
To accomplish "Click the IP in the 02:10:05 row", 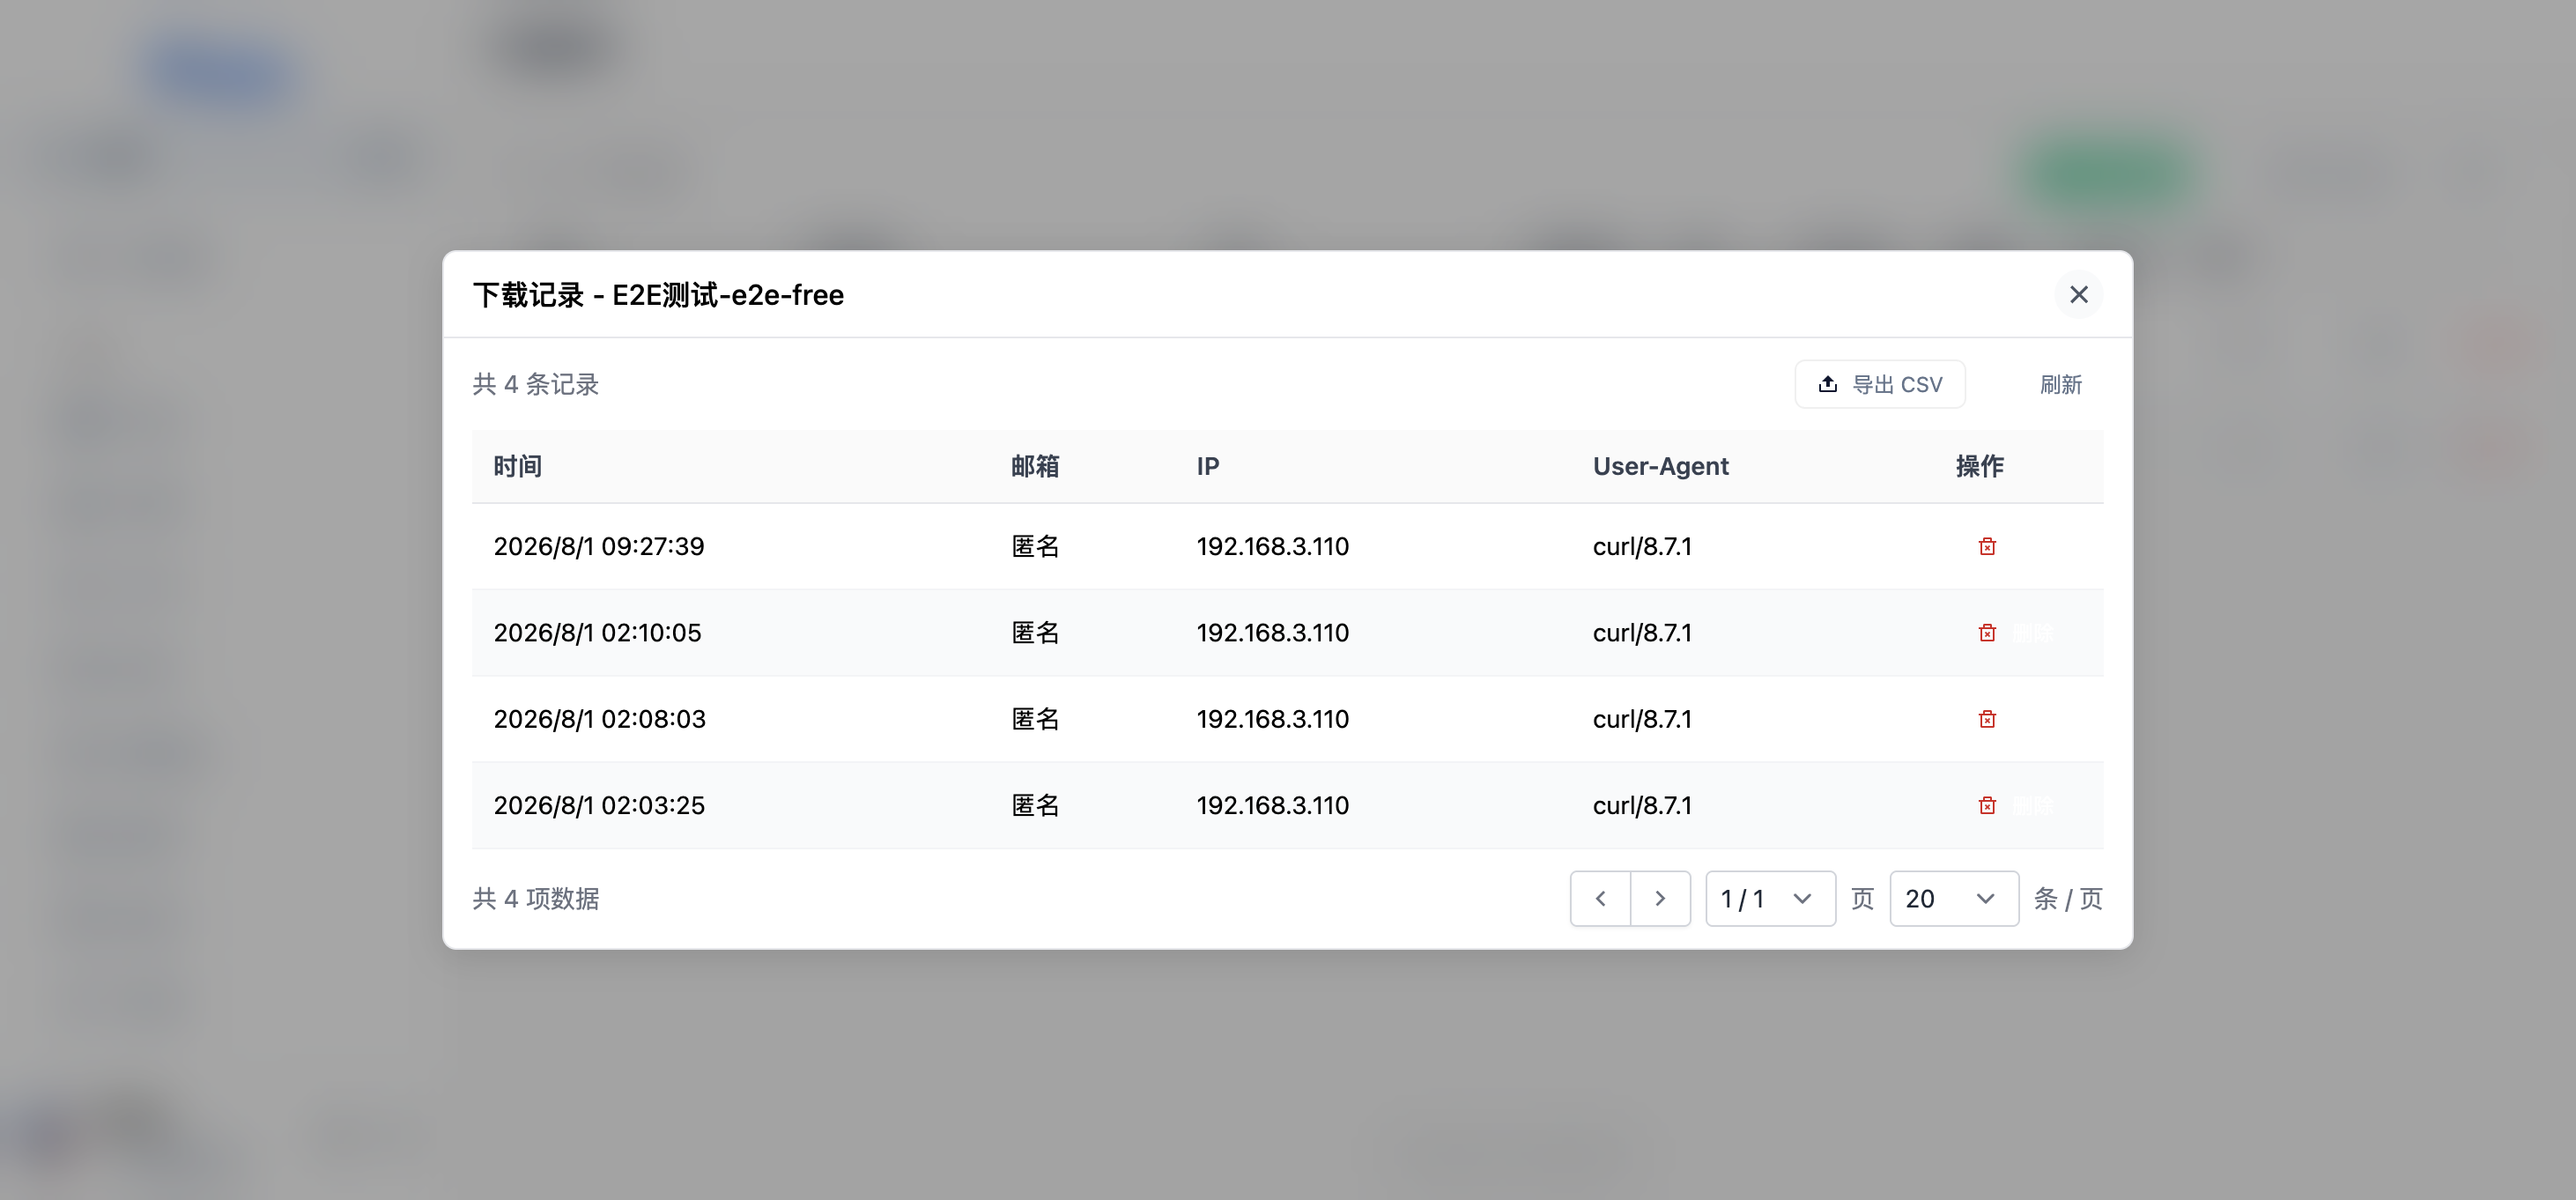I will (x=1272, y=633).
